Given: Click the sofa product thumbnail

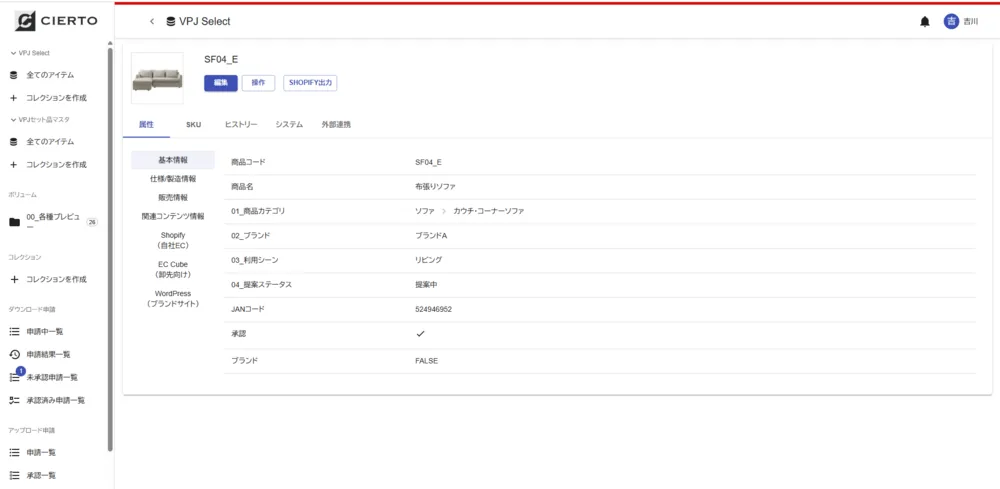Looking at the screenshot, I should [157, 78].
